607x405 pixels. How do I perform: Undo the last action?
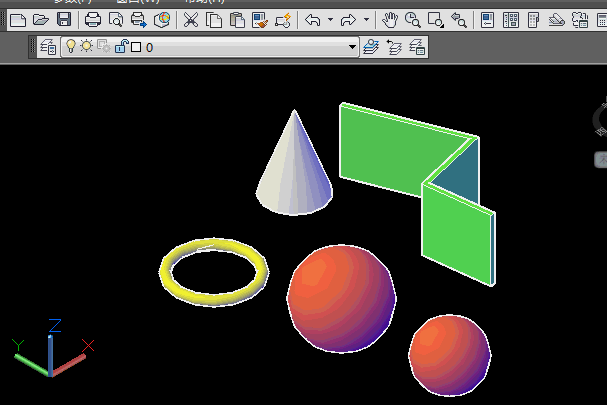(x=313, y=20)
